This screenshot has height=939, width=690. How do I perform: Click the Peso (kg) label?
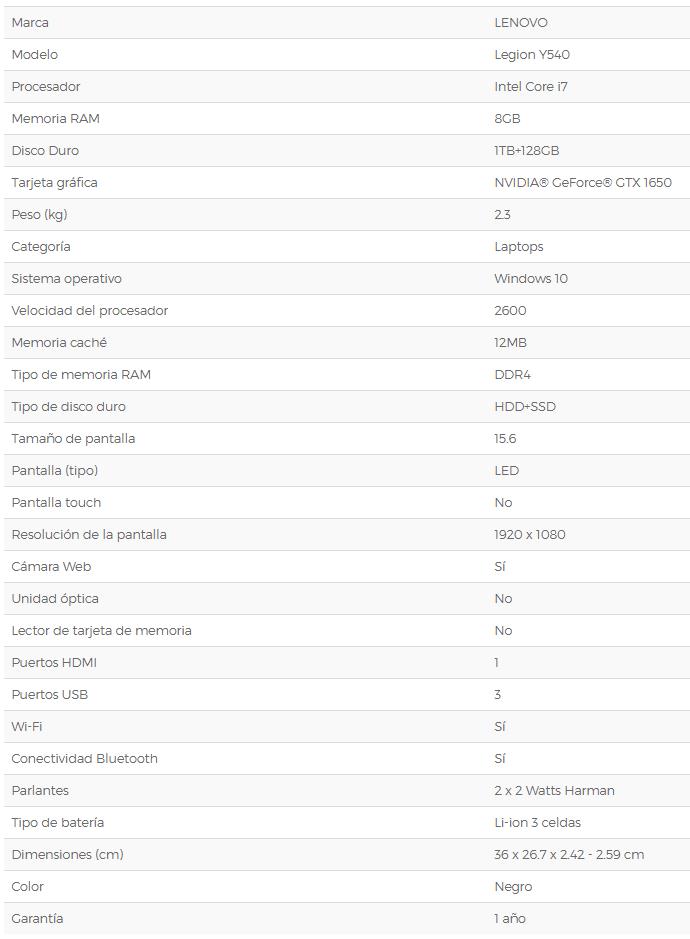(40, 215)
